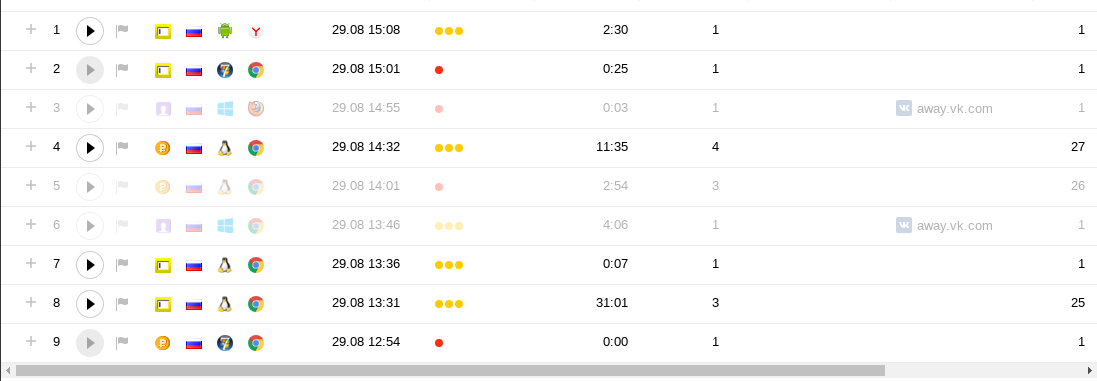Click the yellow ad source icon in row 2
Image resolution: width=1097 pixels, height=381 pixels.
tap(163, 70)
